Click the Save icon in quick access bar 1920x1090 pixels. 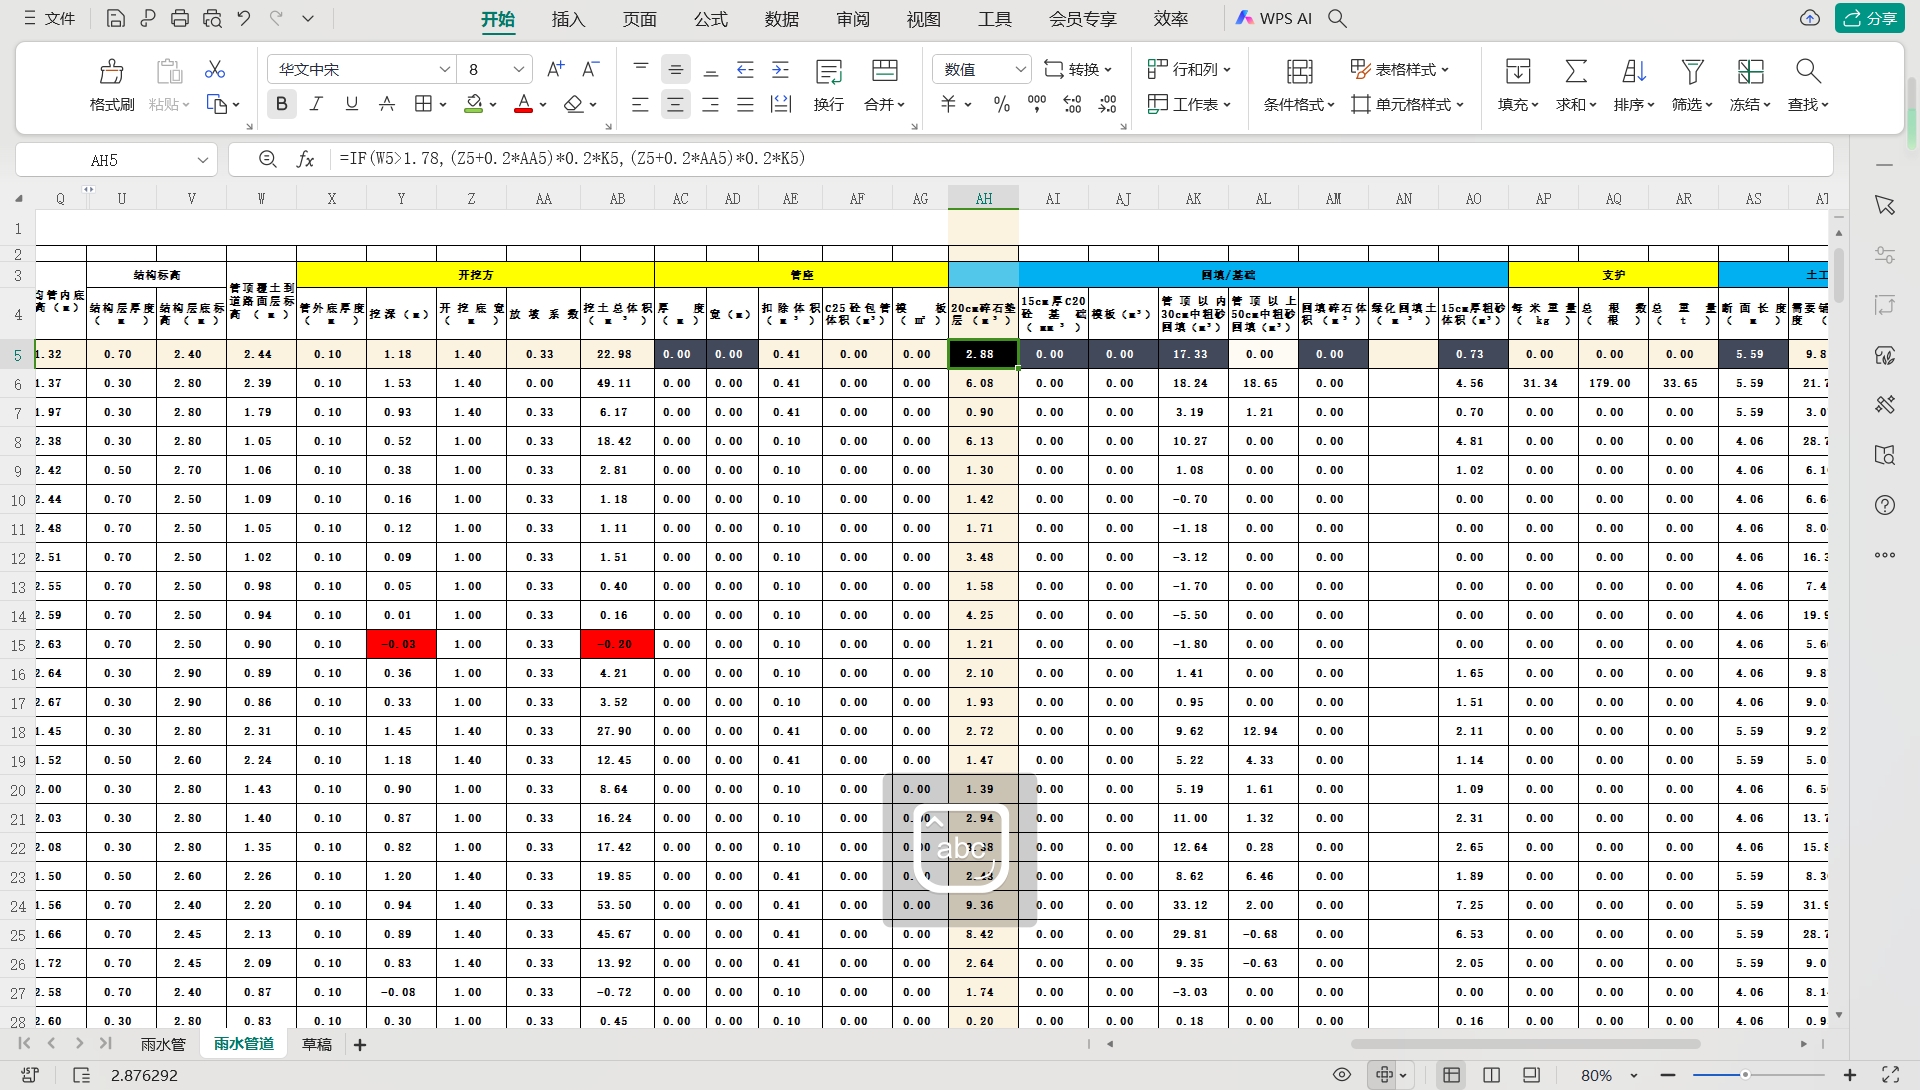coord(115,18)
